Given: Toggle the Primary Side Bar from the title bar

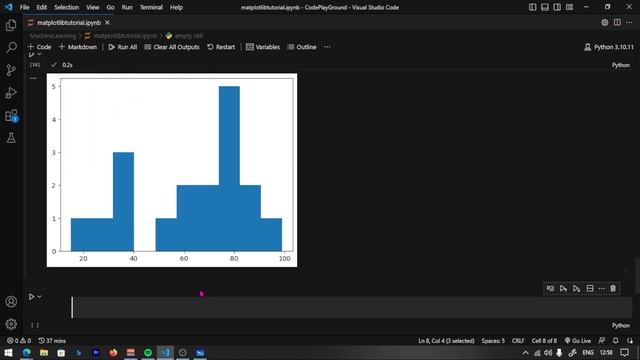Looking at the screenshot, I should point(533,7).
